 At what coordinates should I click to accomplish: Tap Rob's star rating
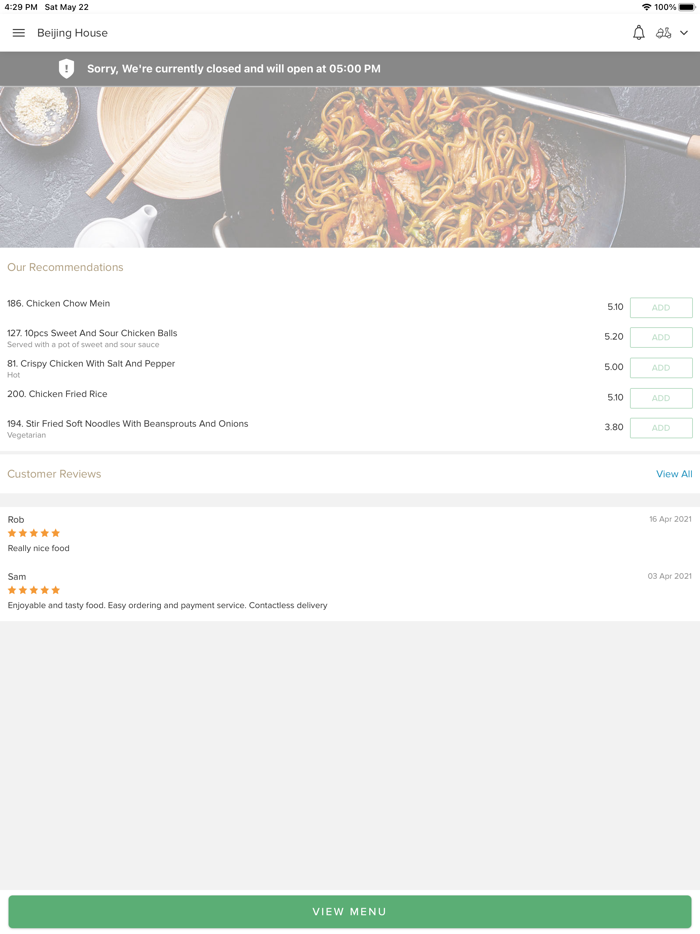(x=34, y=533)
